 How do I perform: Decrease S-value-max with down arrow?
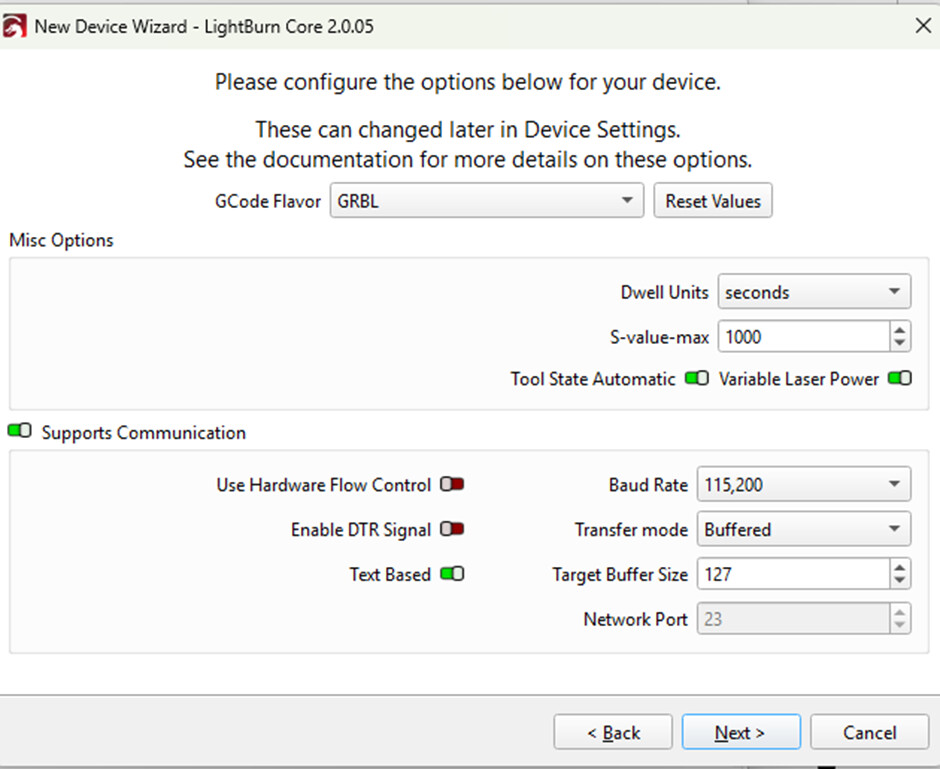point(900,343)
